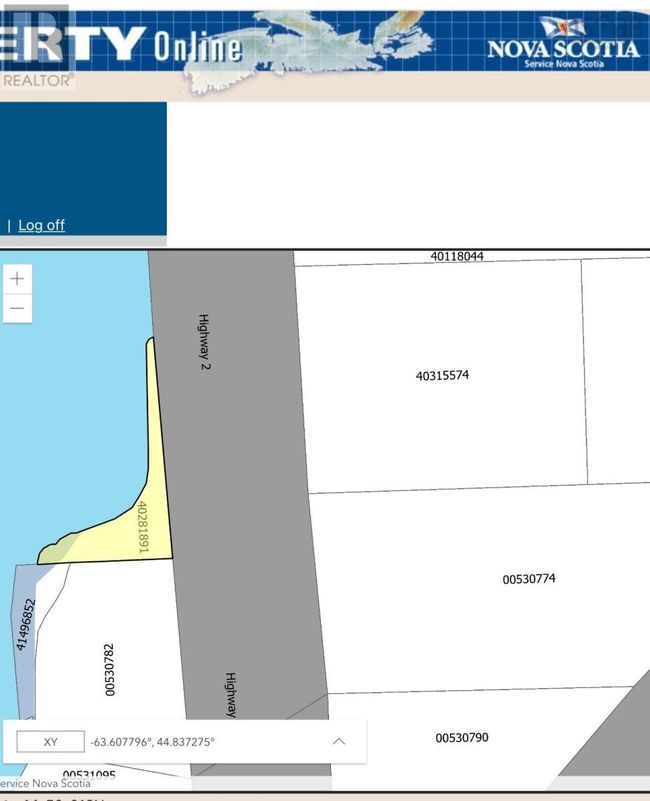Click the REALTOR text in the header

pos(37,80)
